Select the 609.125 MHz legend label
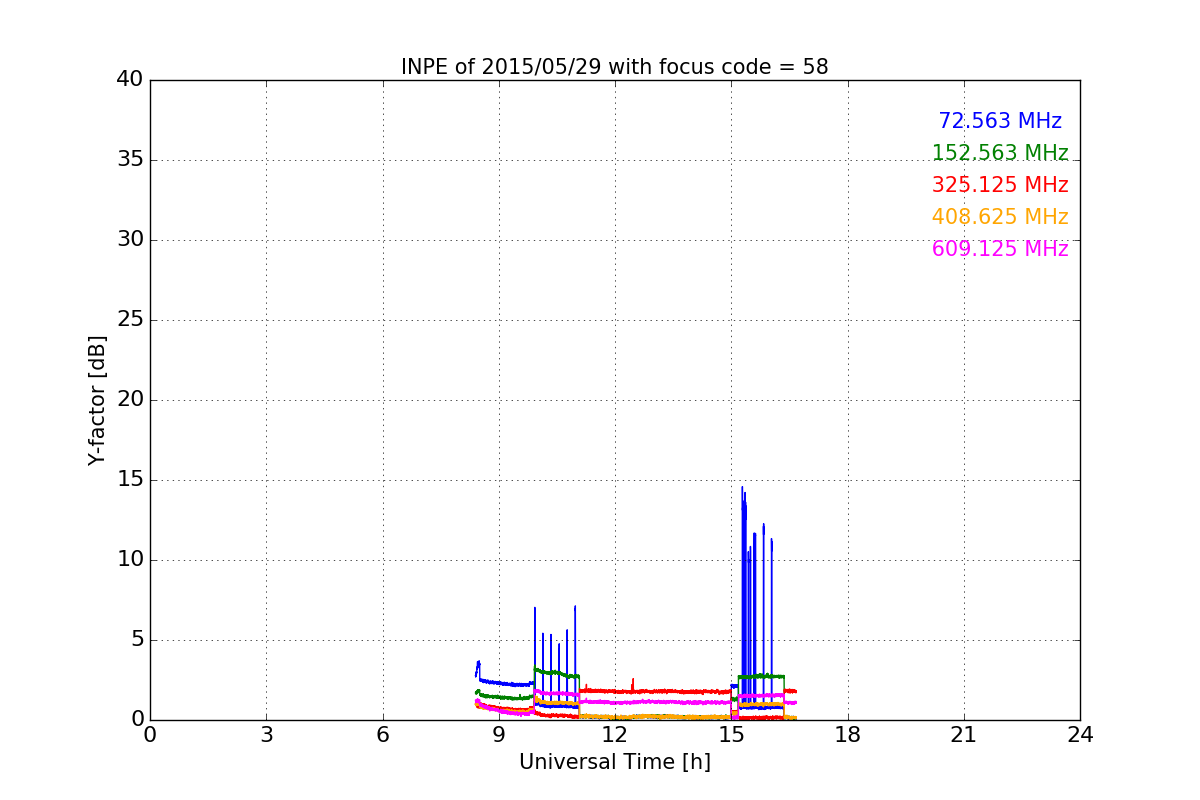 pos(1000,249)
